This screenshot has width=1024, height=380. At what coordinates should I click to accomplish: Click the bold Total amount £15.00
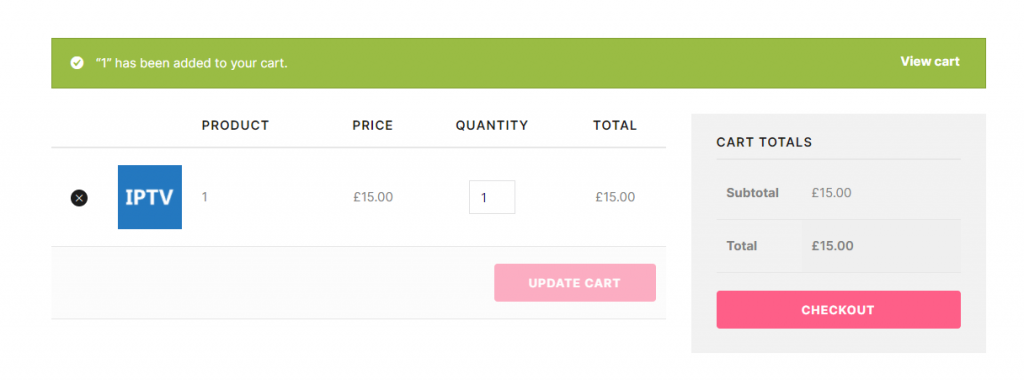pyautogui.click(x=833, y=246)
